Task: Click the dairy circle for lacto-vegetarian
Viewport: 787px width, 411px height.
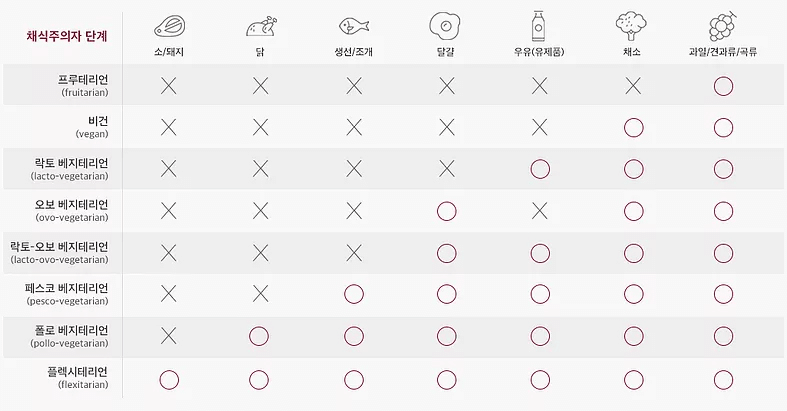Action: point(539,169)
